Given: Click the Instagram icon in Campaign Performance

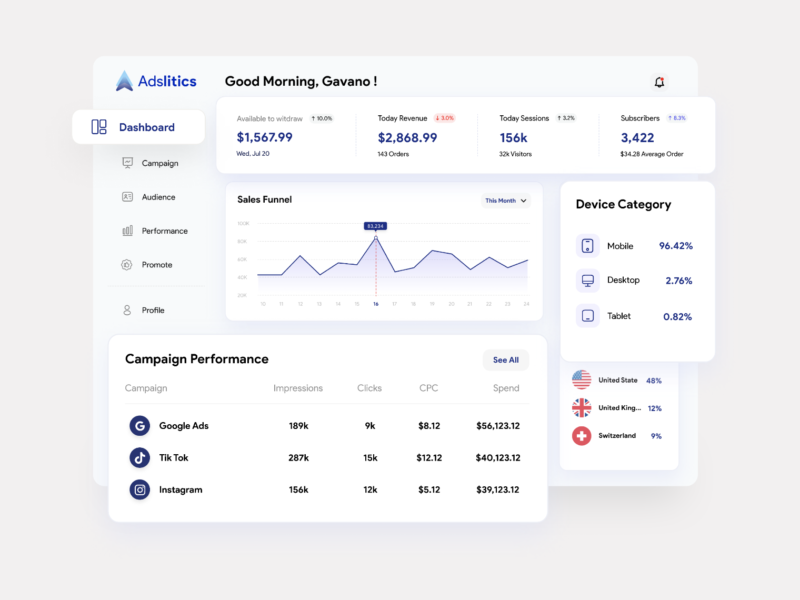Looking at the screenshot, I should click(139, 490).
